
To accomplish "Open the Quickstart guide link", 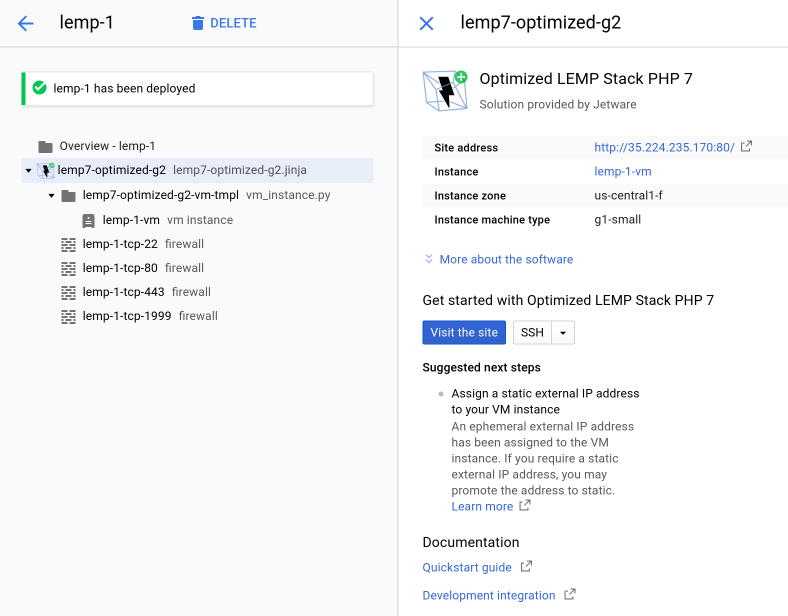I will pos(467,567).
